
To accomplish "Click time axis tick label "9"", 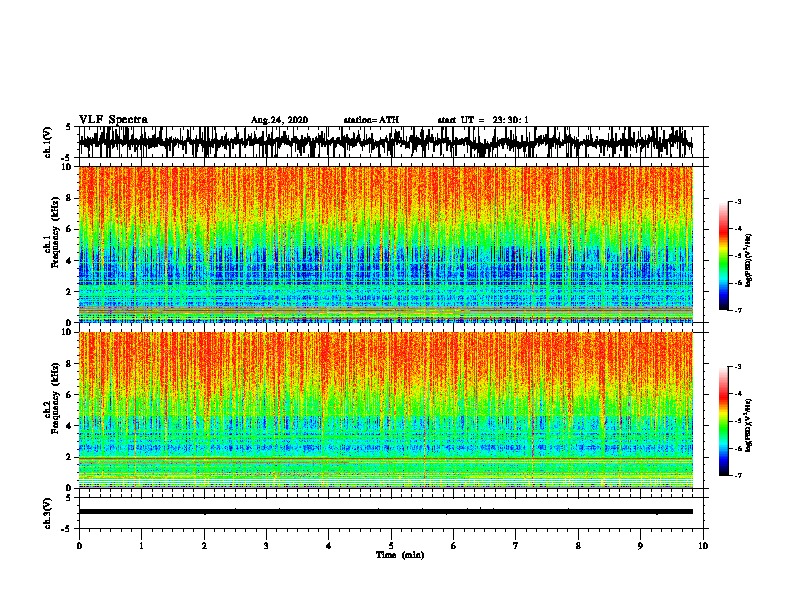I will [x=640, y=546].
